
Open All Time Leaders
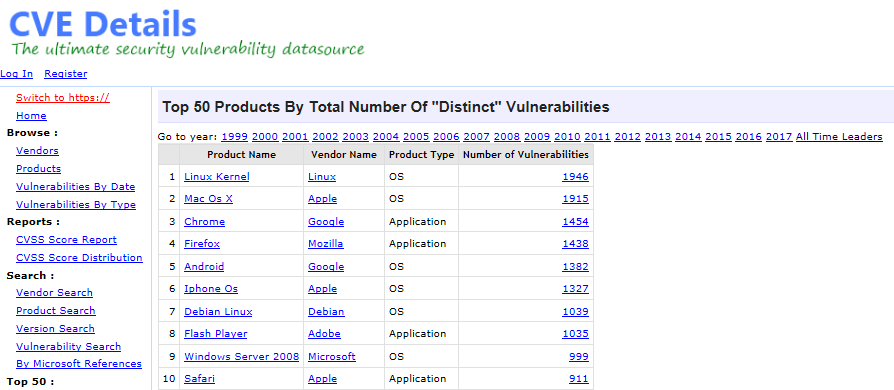pos(839,137)
